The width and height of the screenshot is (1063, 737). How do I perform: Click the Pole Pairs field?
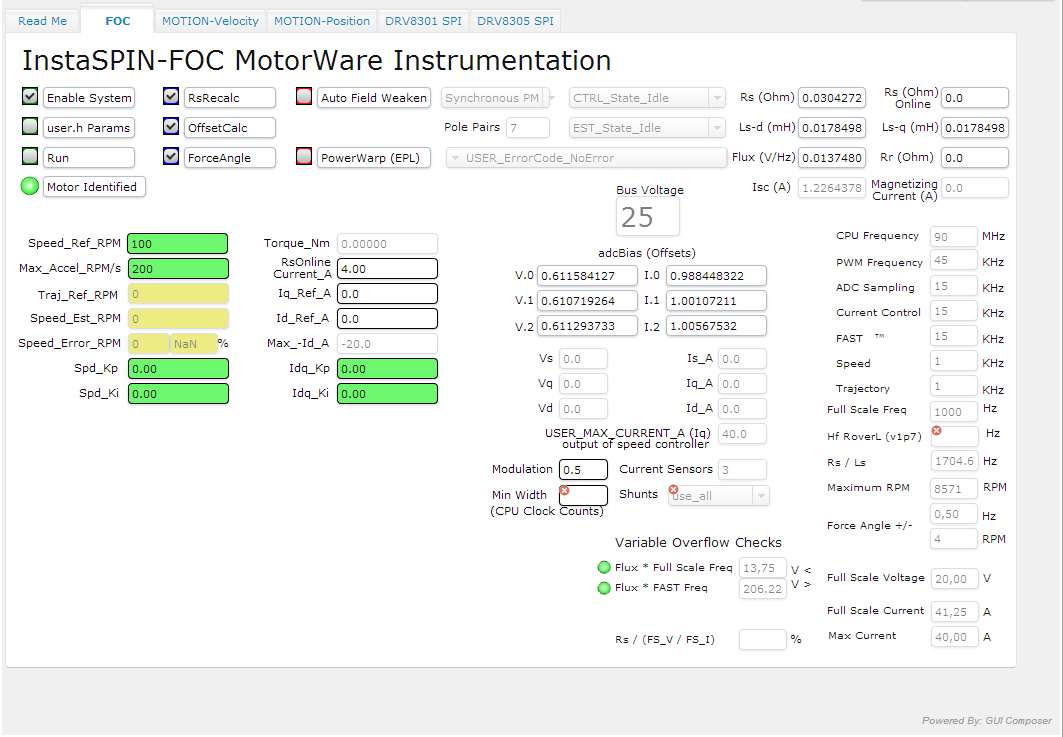click(x=527, y=127)
